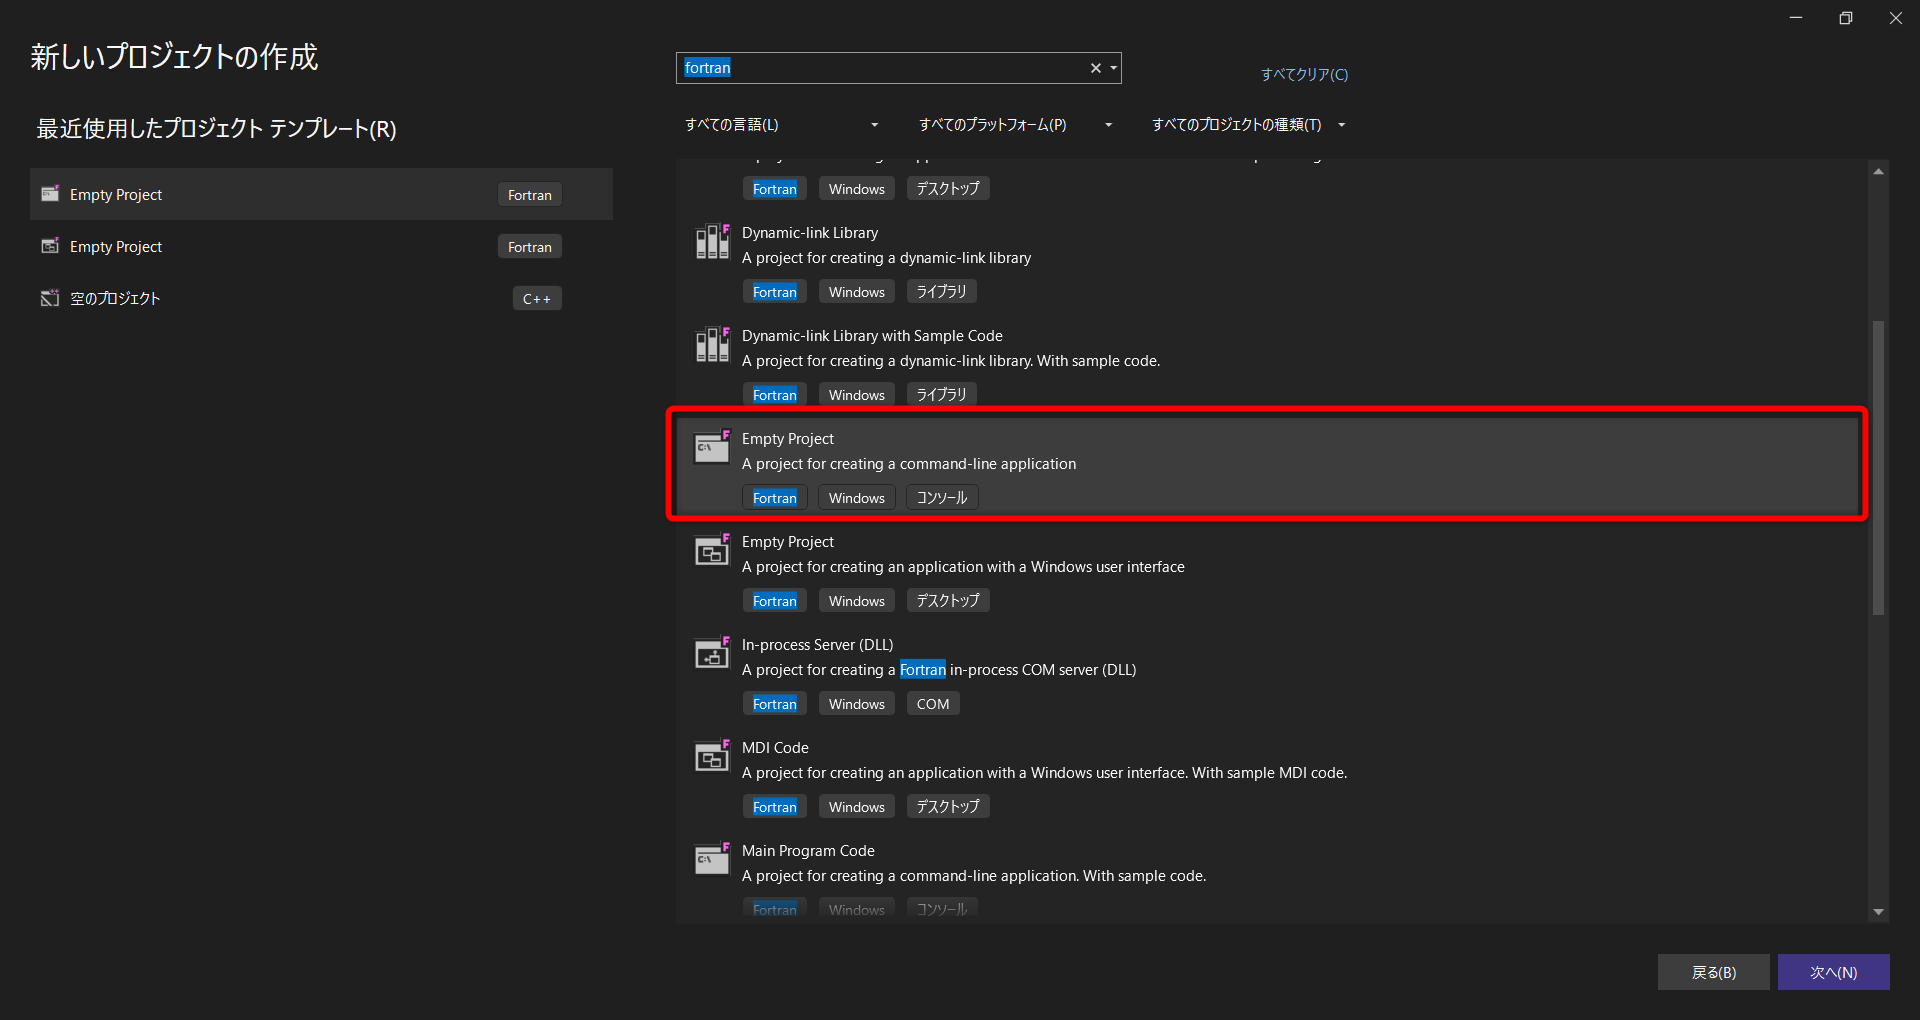
Task: Open the すべての言語 language filter dropdown
Action: point(781,125)
